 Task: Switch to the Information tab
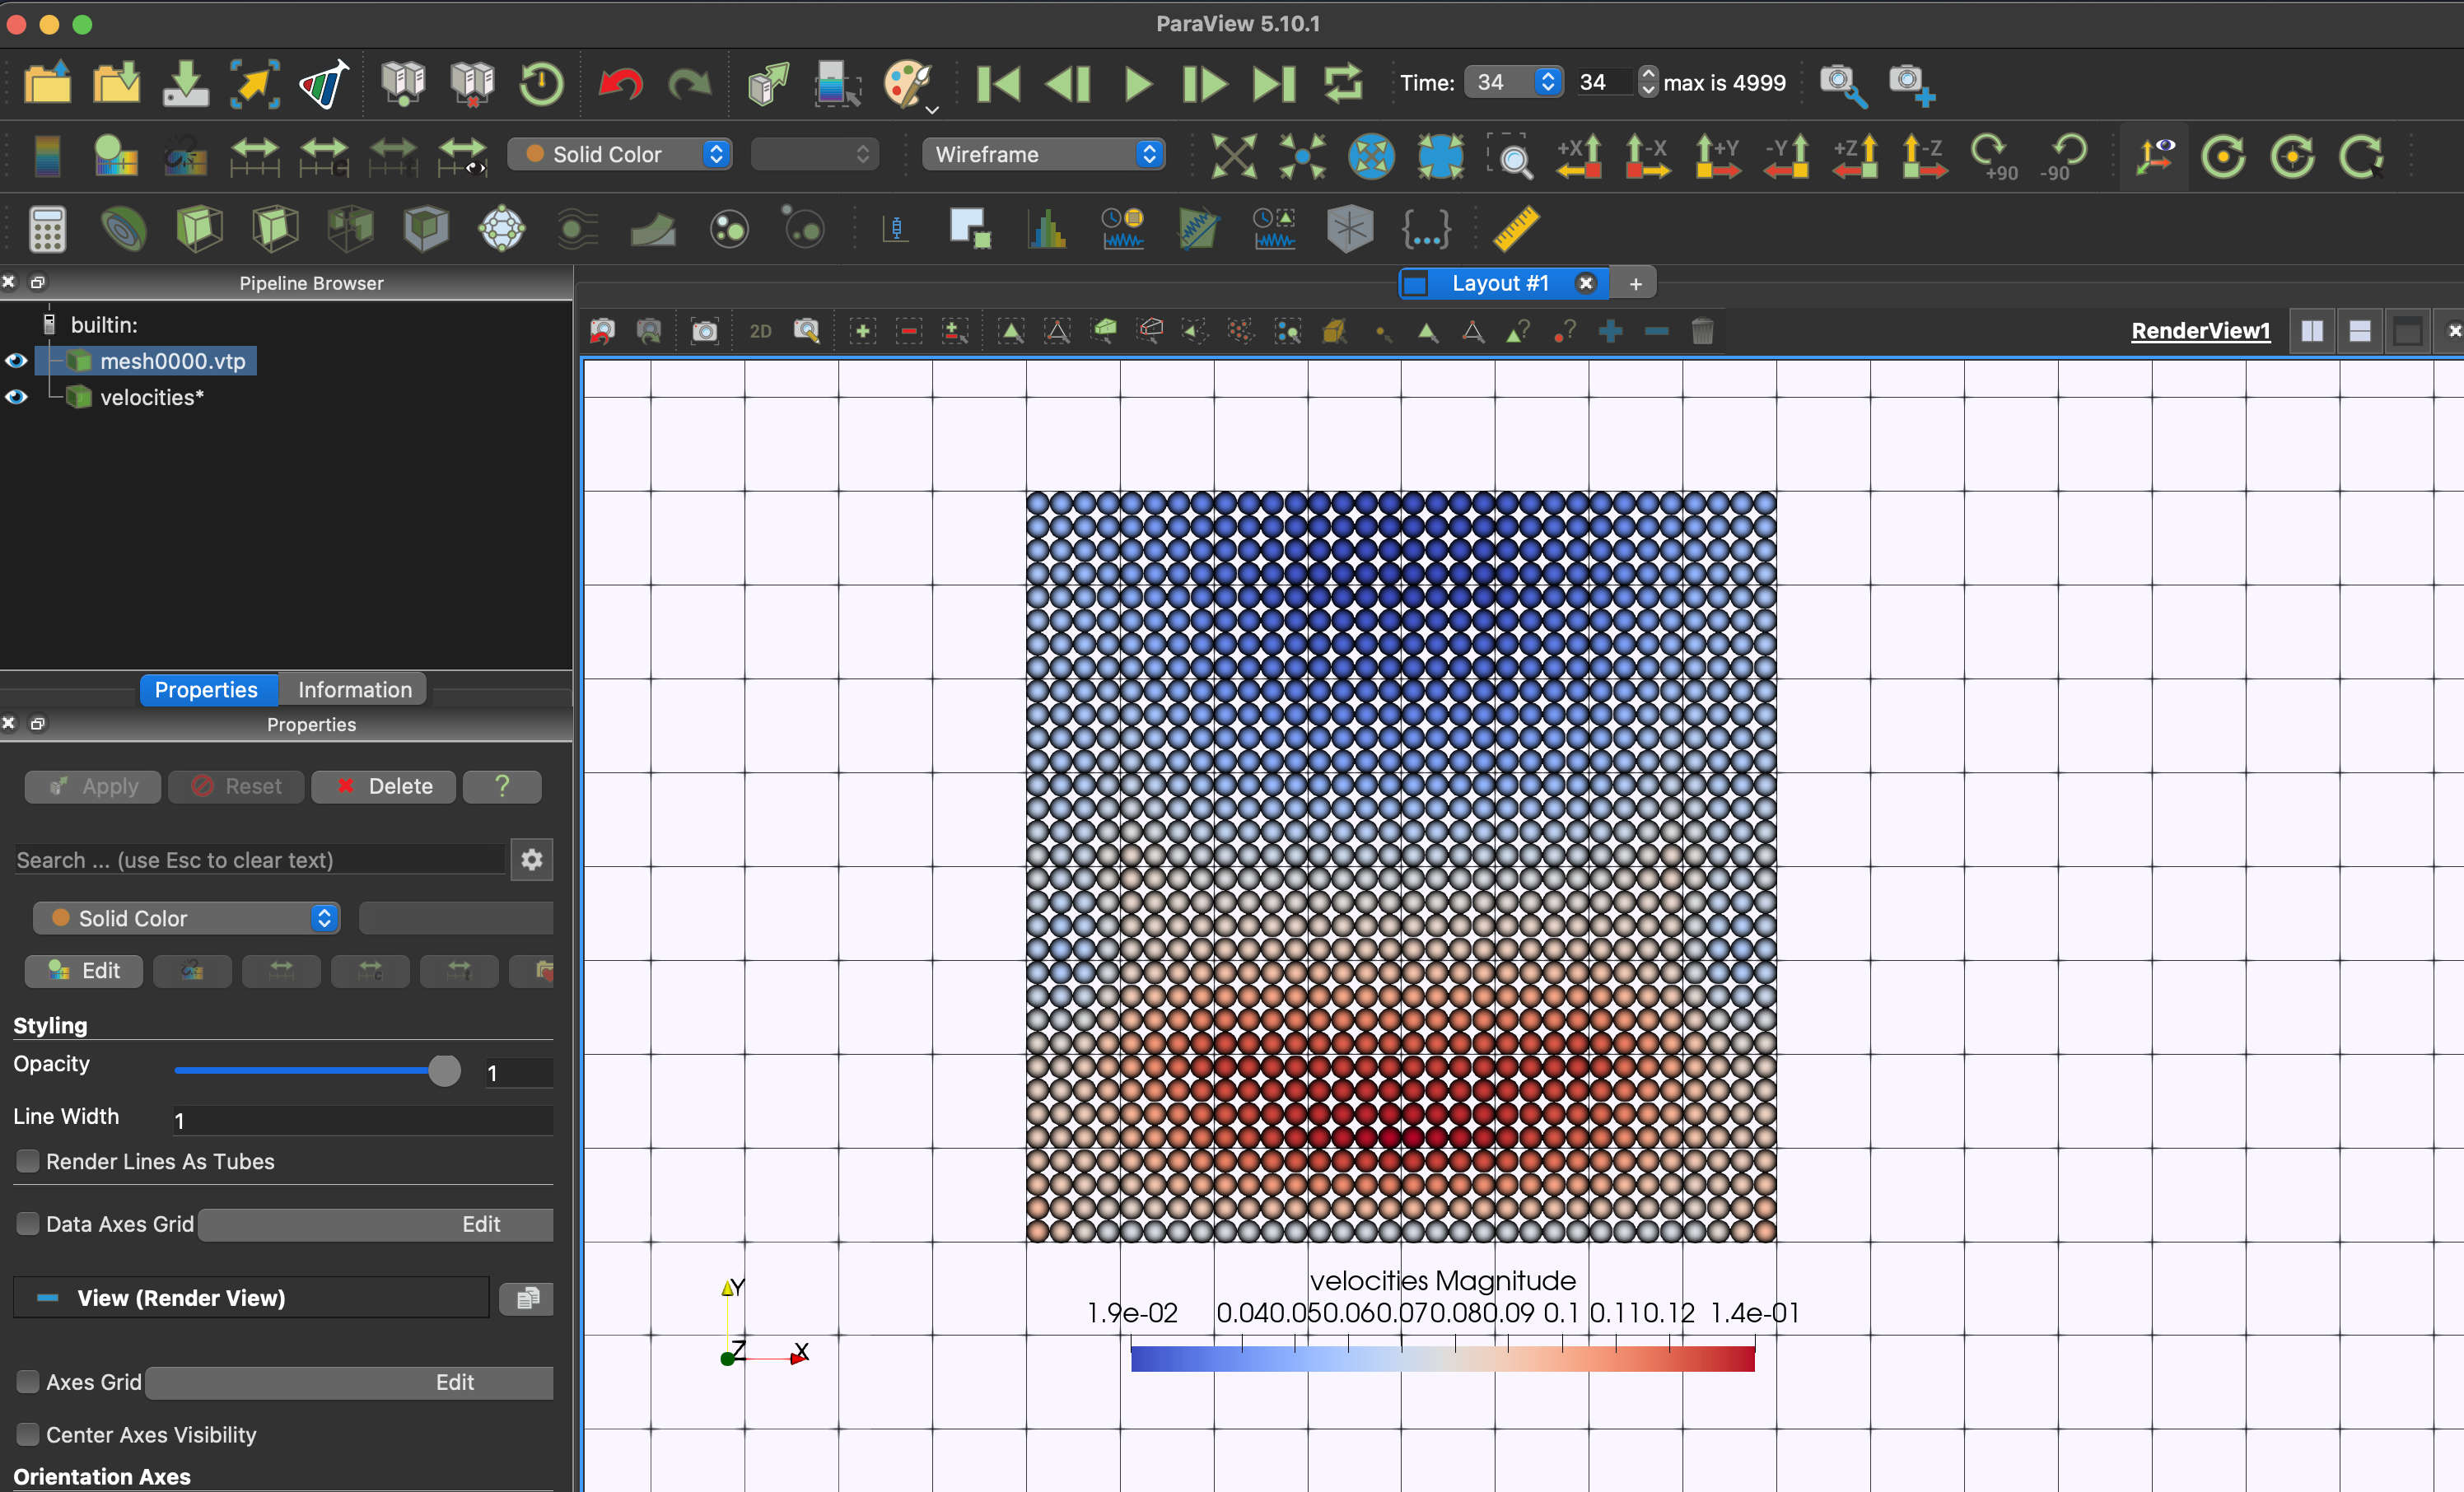[355, 690]
